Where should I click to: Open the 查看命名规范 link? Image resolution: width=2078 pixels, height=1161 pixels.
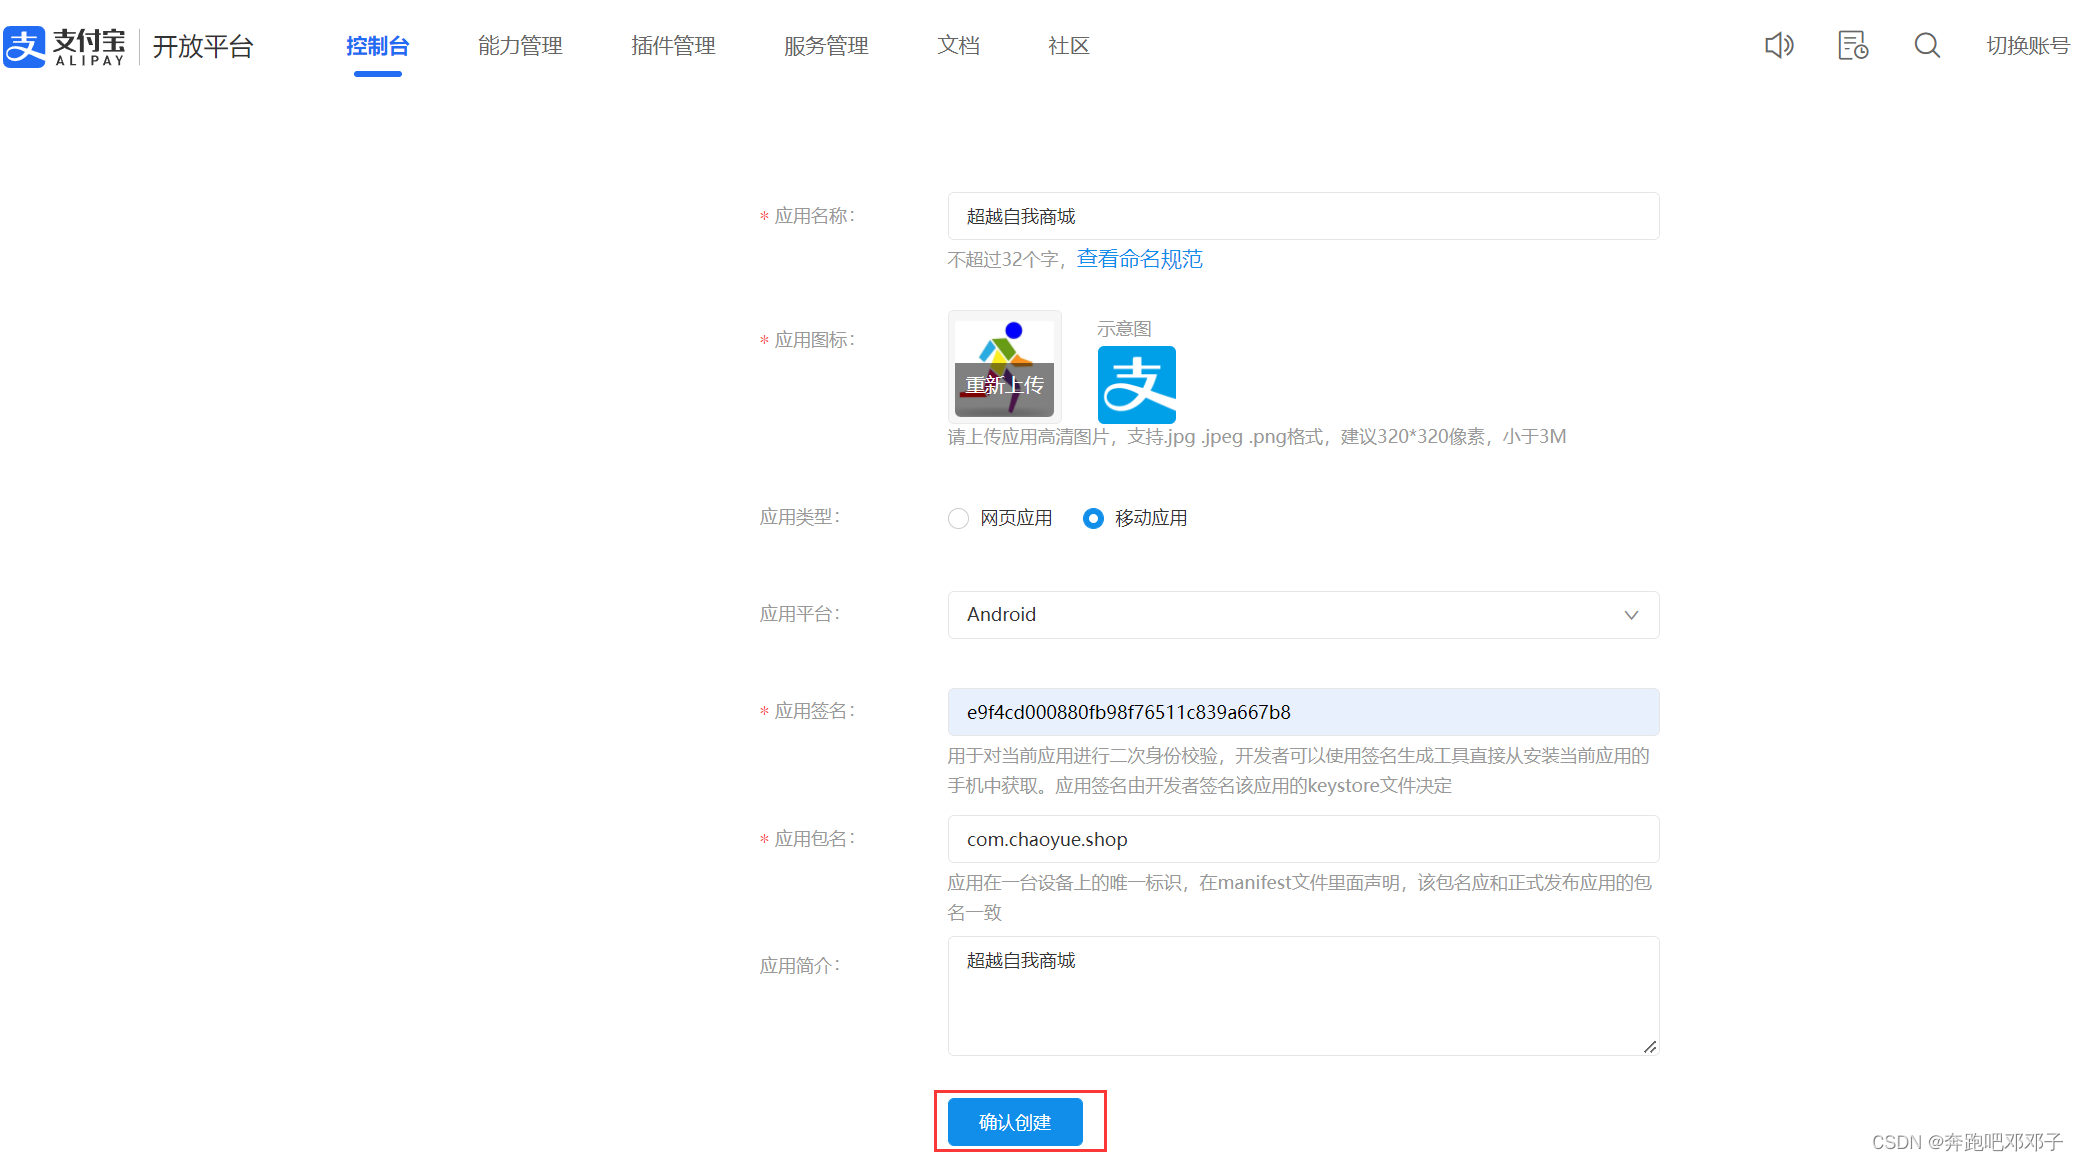coord(1139,259)
